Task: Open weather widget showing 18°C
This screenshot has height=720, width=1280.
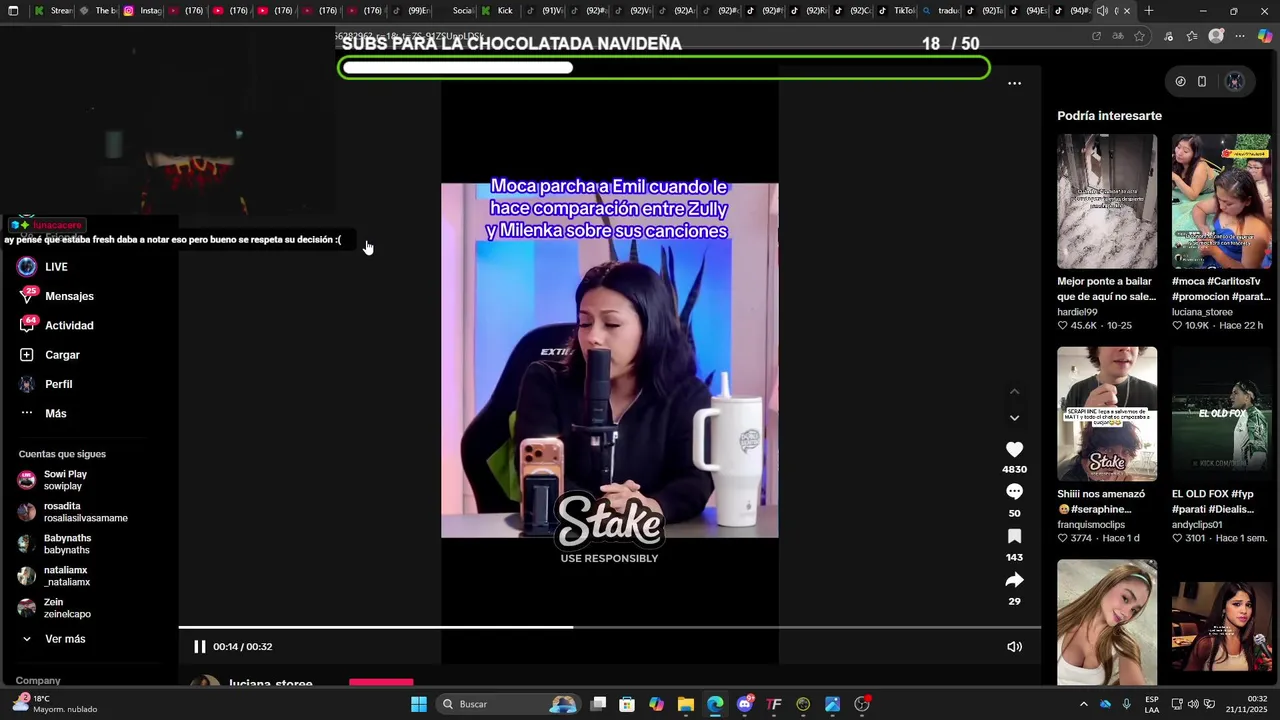Action: 55,704
